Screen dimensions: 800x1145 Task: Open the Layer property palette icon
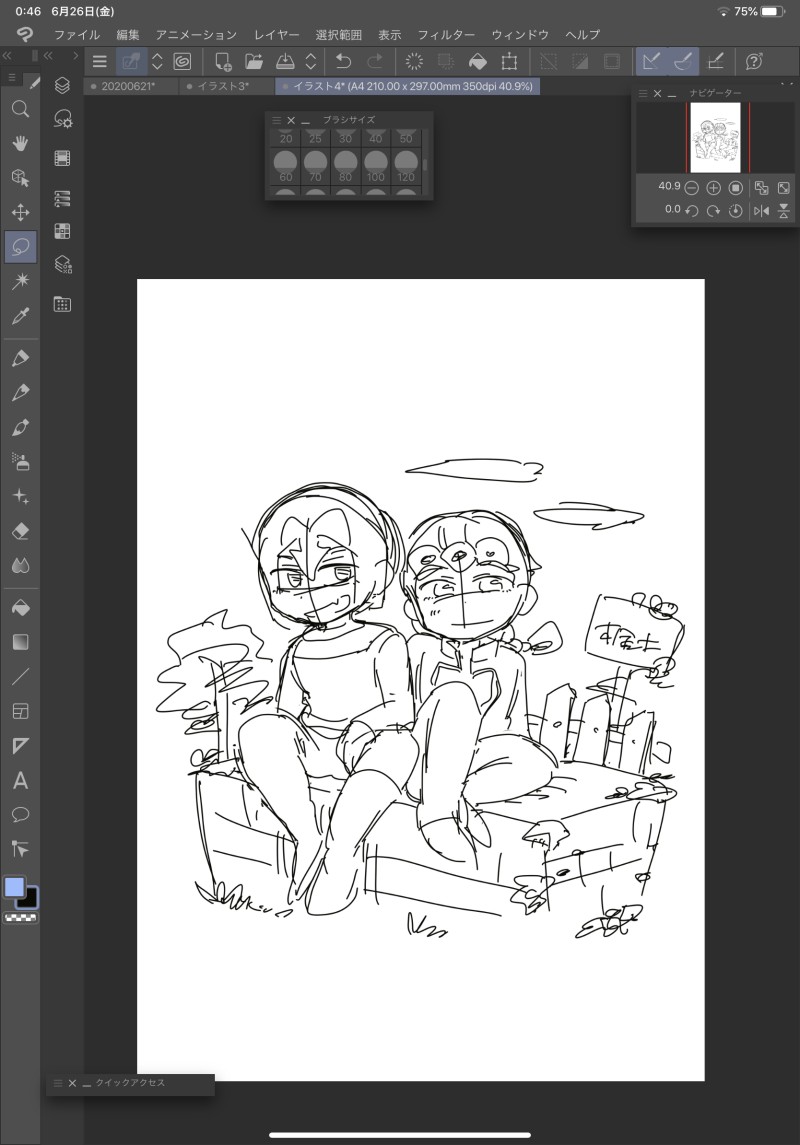[62, 198]
